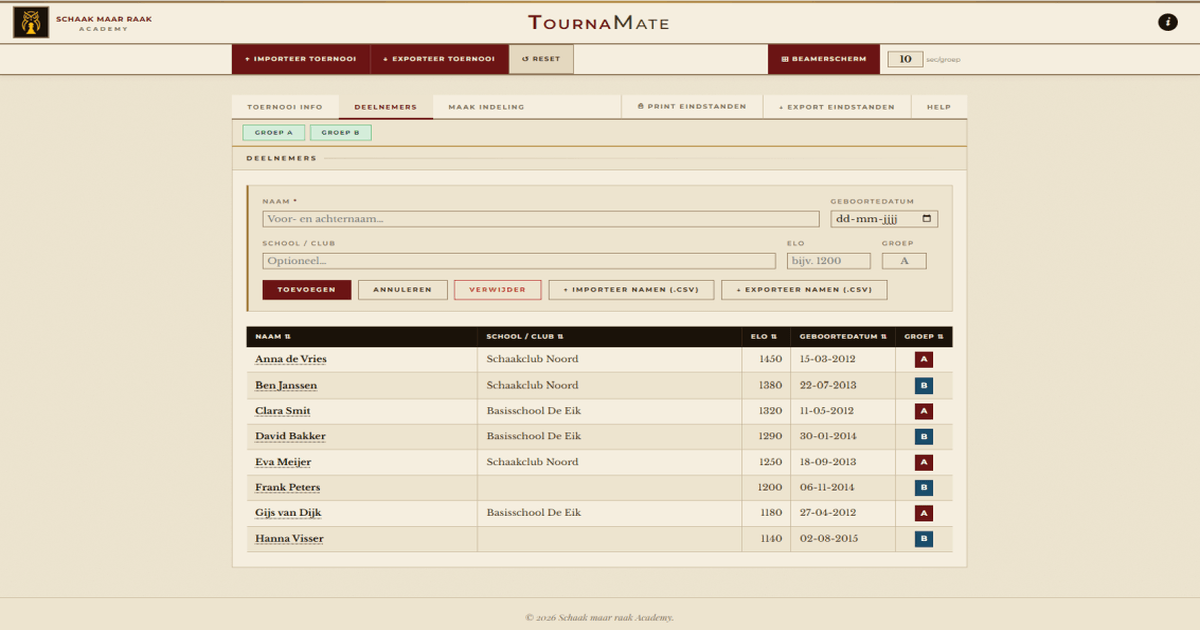Click birthdate 22-07-2013 in Ben's row
The image size is (1200, 630).
(x=826, y=385)
